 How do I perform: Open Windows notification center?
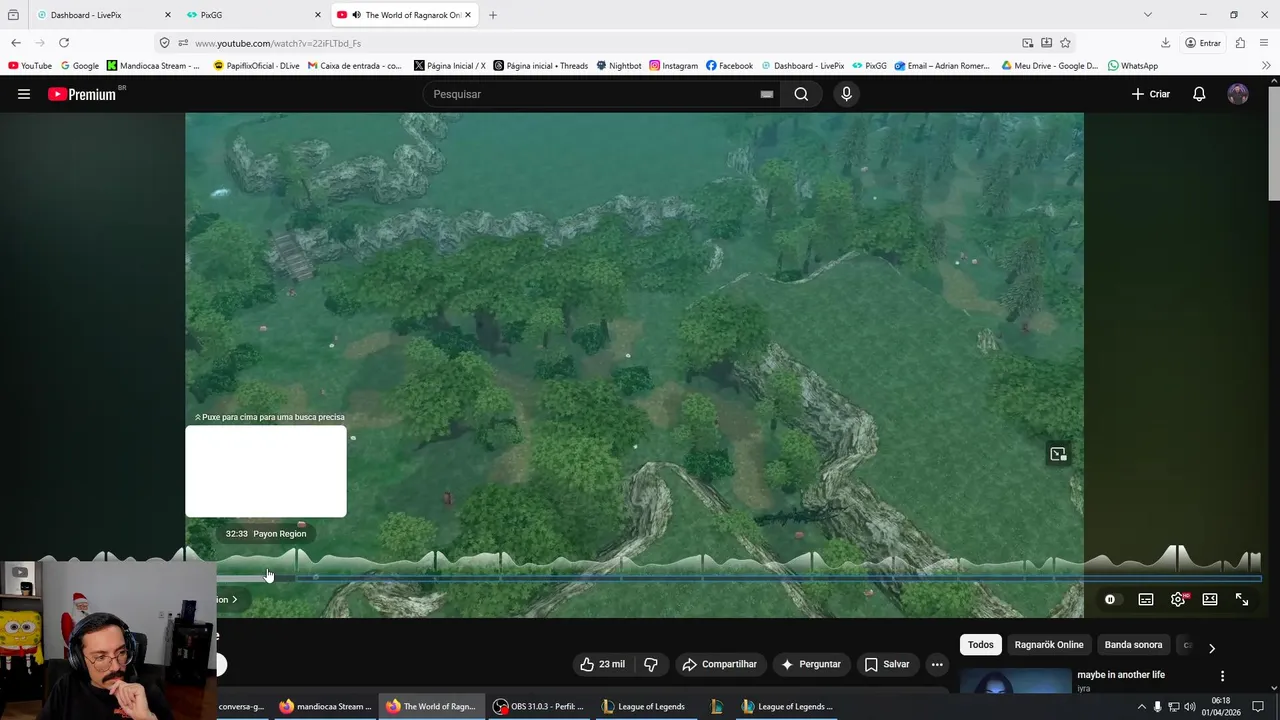(x=1257, y=707)
